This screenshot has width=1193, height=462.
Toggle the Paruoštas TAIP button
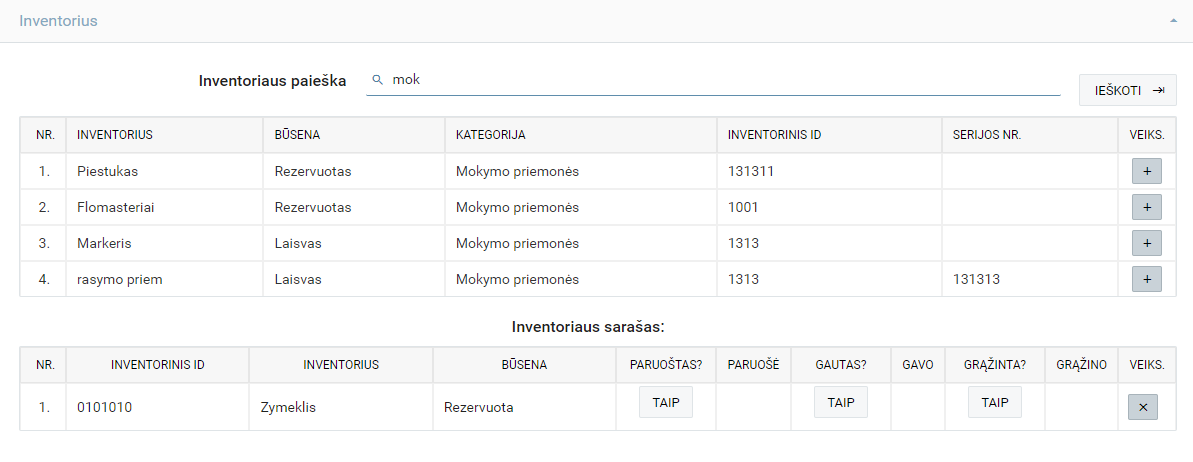665,402
